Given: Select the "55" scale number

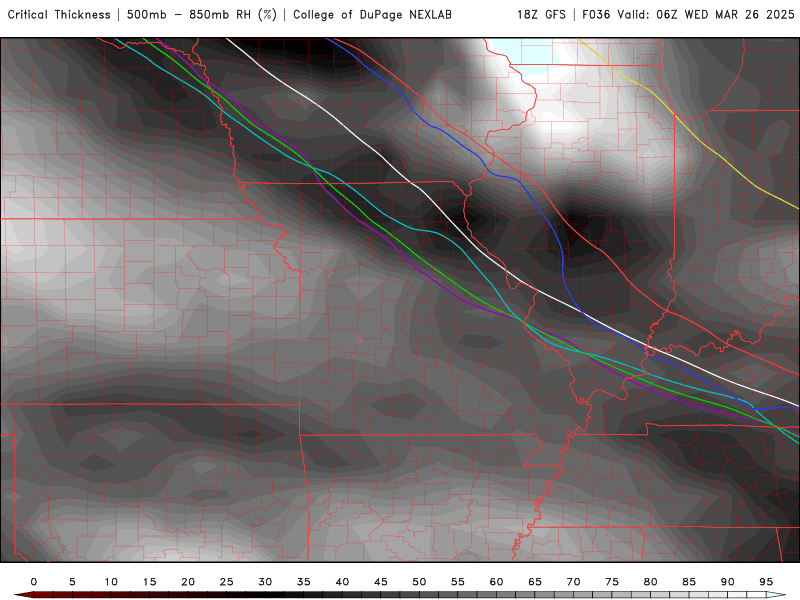Looking at the screenshot, I should (458, 582).
